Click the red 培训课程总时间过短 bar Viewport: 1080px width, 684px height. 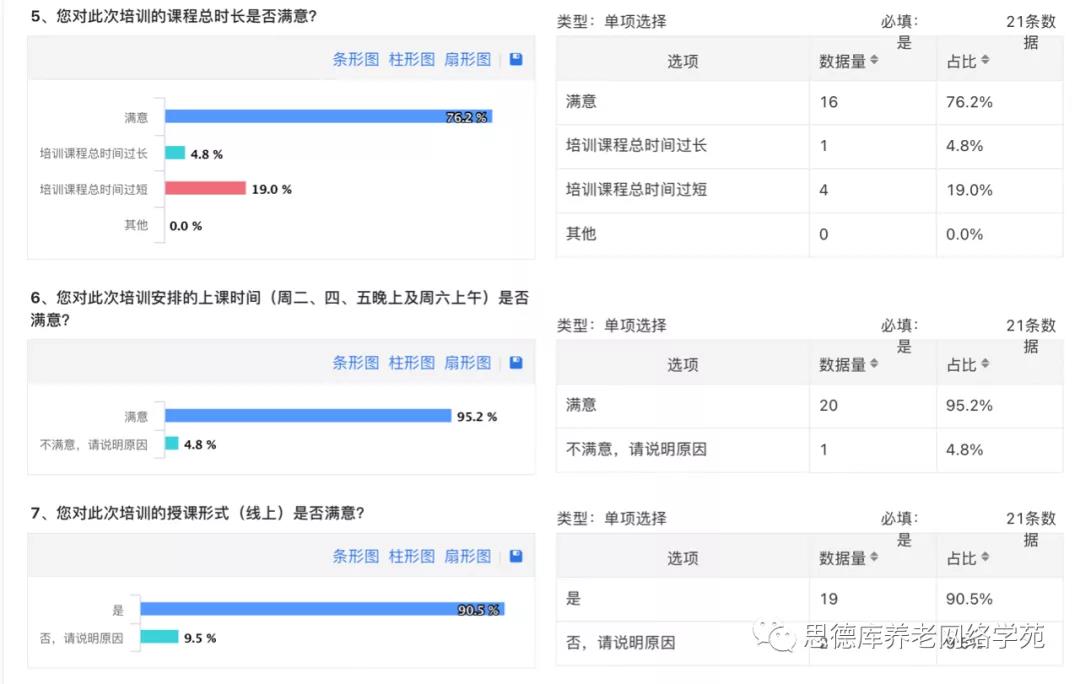click(x=205, y=188)
